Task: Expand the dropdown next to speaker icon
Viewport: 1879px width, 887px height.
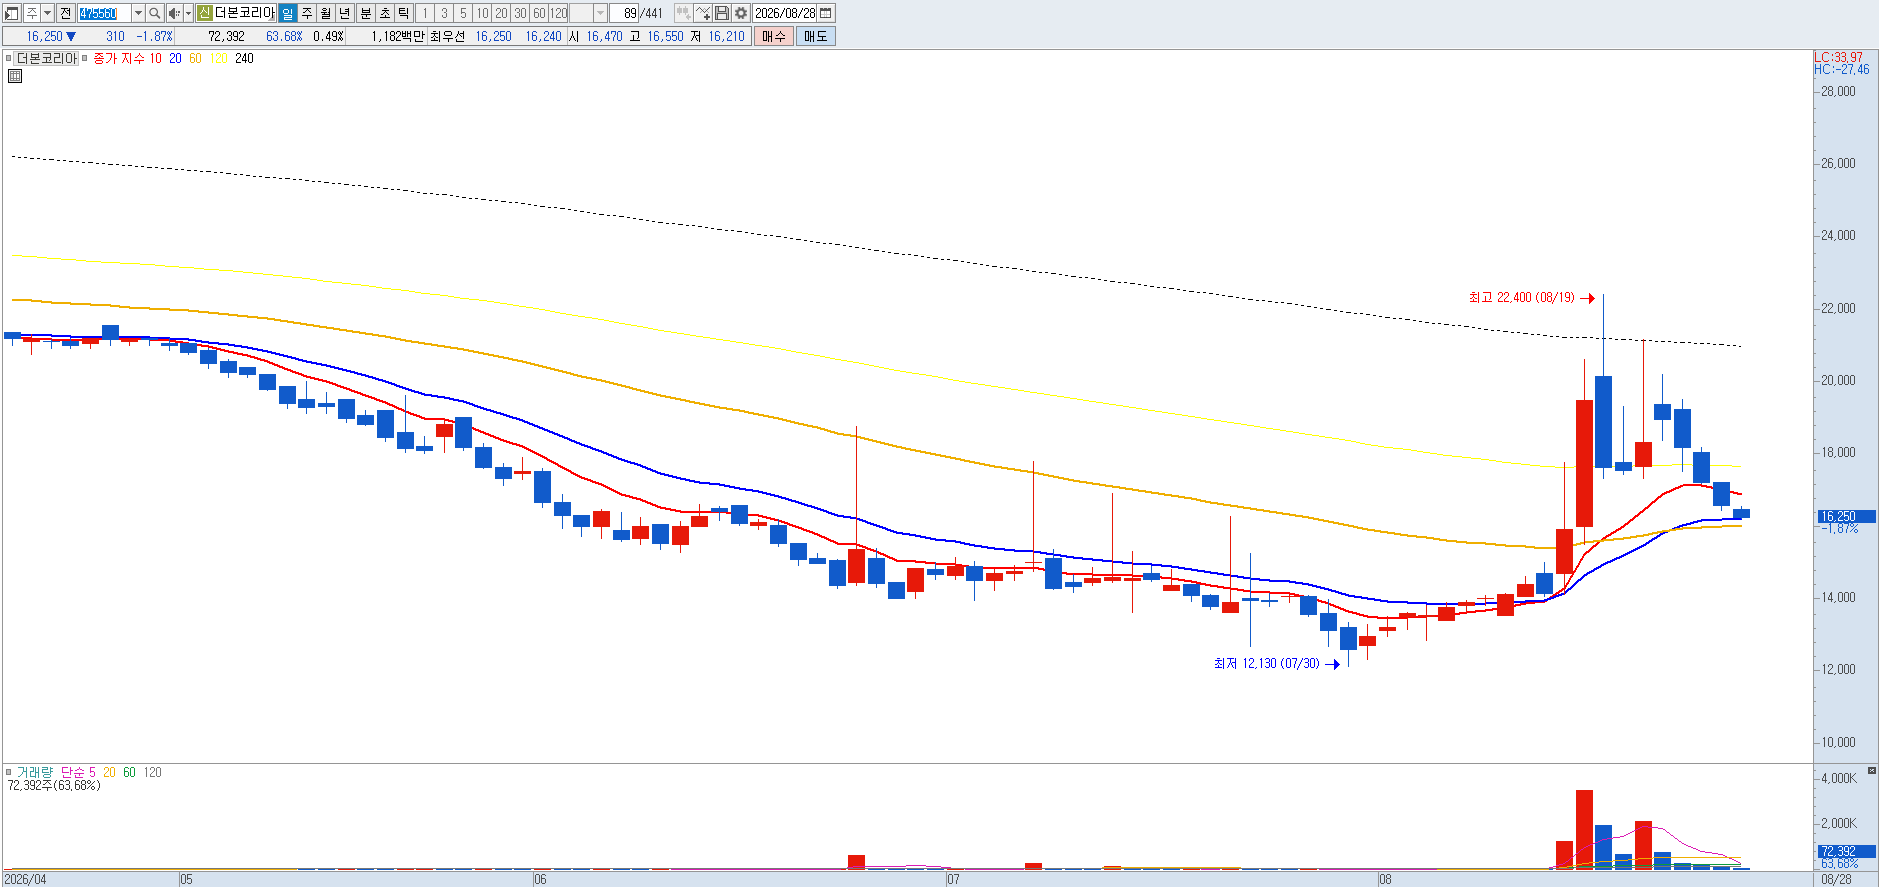Action: pos(188,13)
